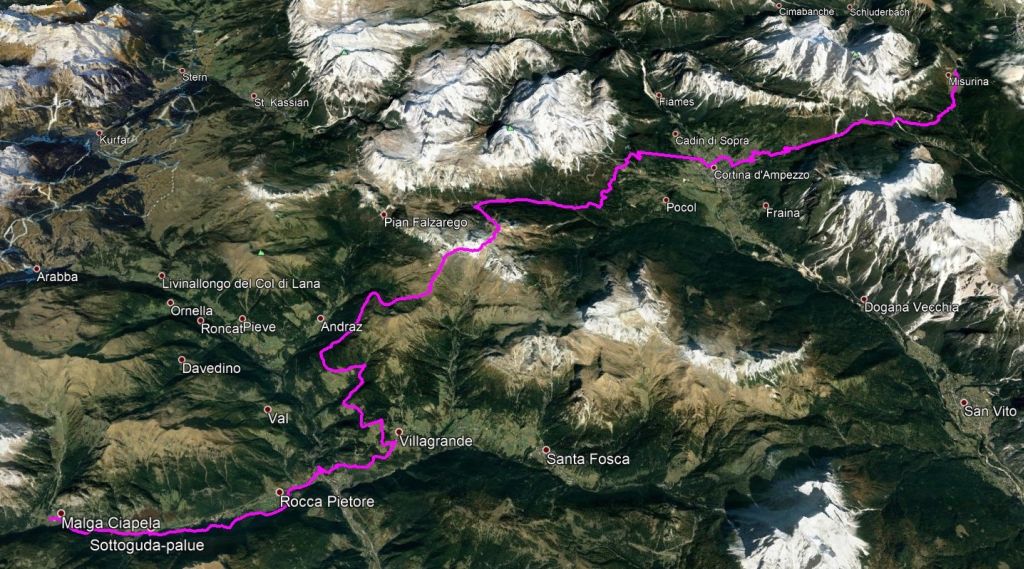The height and width of the screenshot is (569, 1024).
Task: Select the Malga Ciapela marker
Action: pyautogui.click(x=61, y=513)
